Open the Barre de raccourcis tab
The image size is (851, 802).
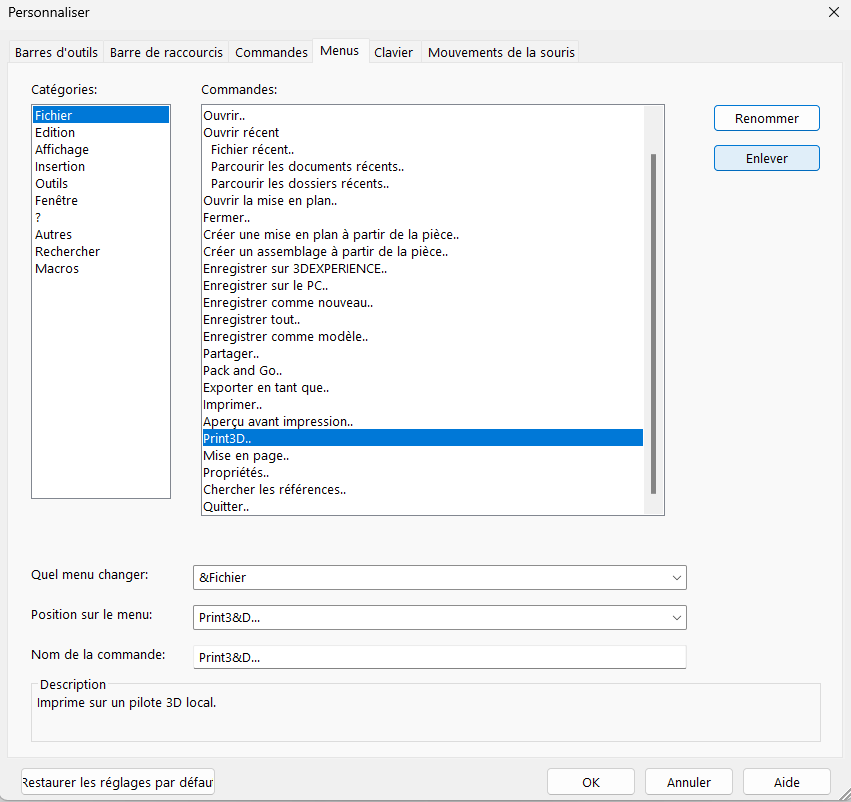(167, 52)
